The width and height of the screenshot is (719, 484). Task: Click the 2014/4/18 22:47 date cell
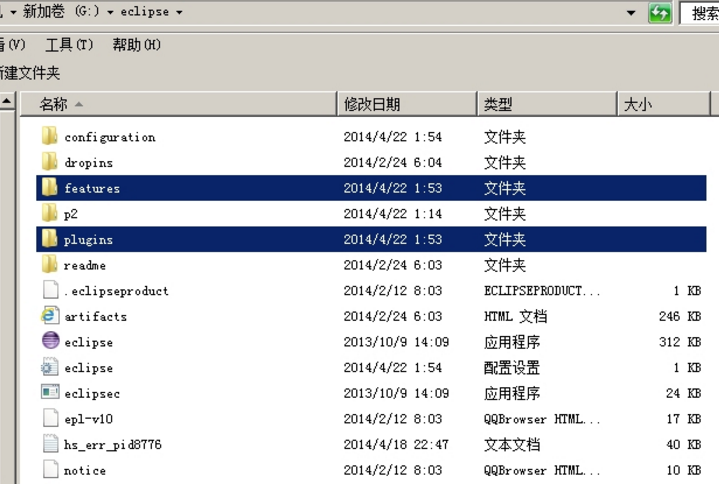coord(396,445)
